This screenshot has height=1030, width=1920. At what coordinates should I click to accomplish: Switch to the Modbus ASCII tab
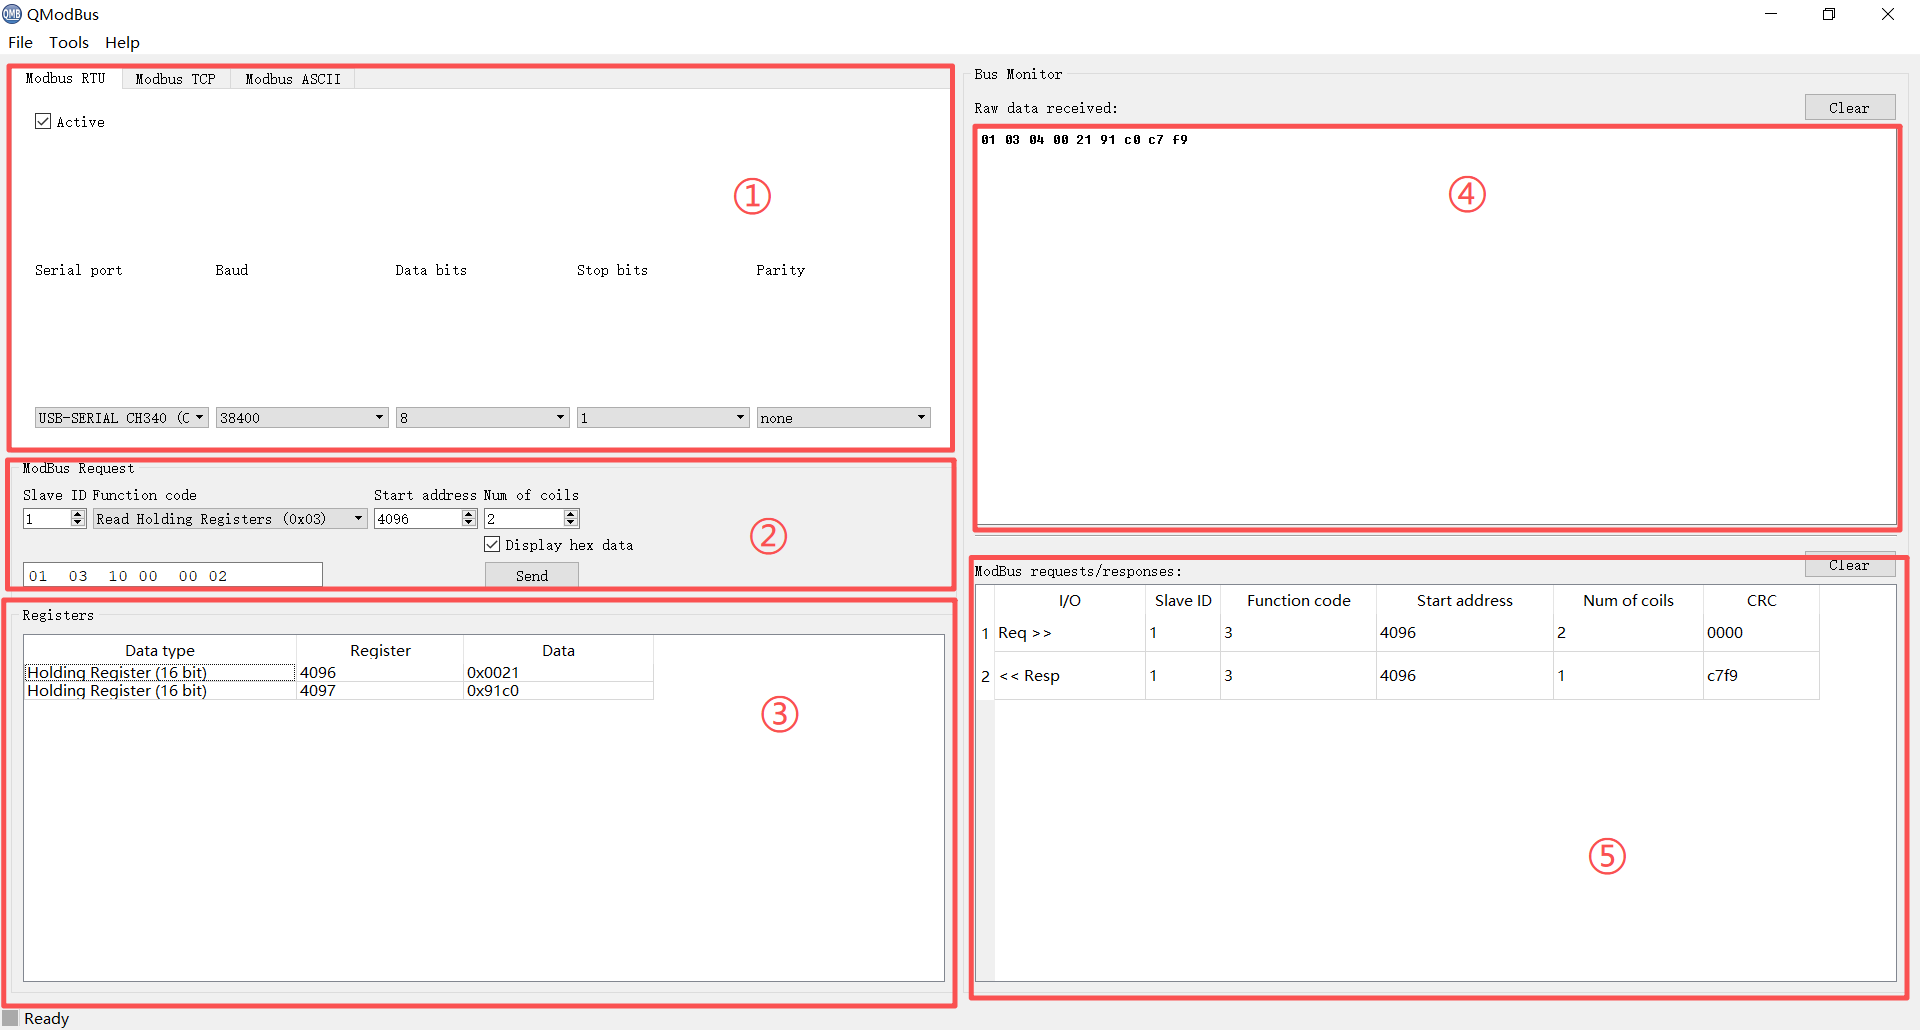tap(292, 79)
